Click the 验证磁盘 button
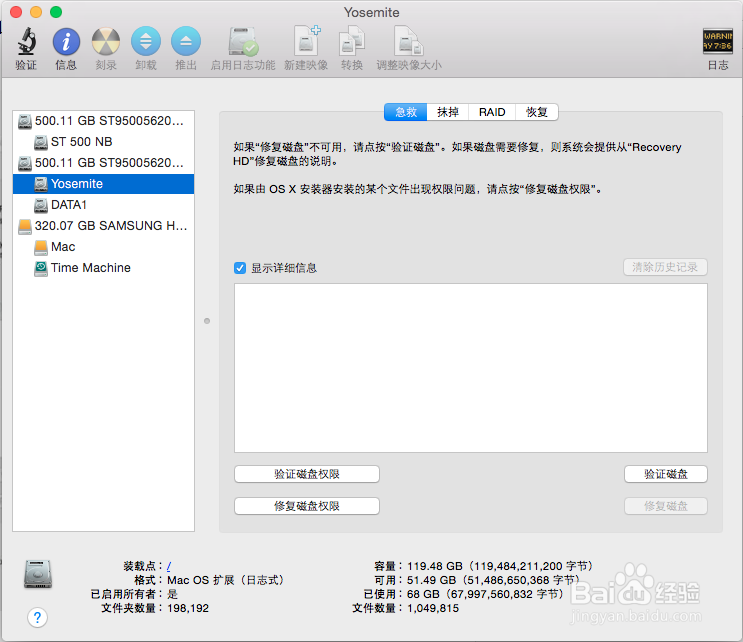The width and height of the screenshot is (743, 642). click(666, 474)
